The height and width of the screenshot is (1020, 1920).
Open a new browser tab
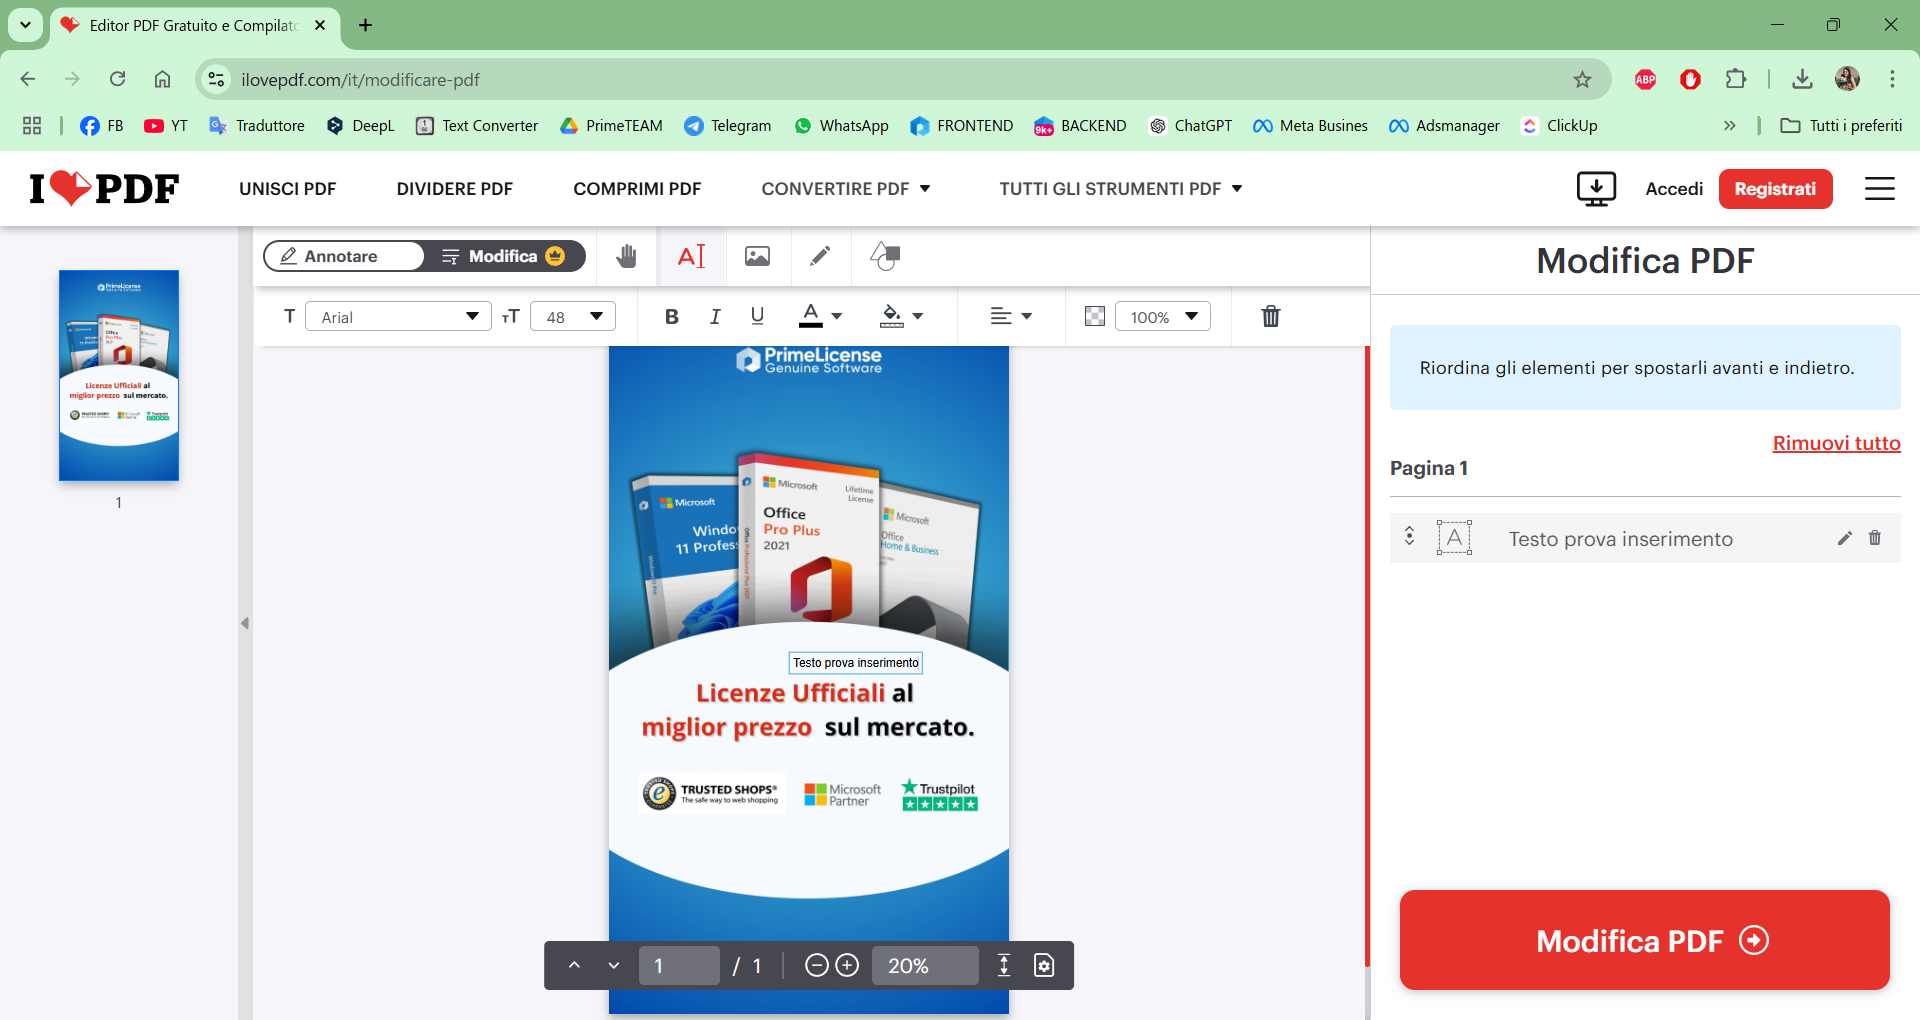point(366,25)
